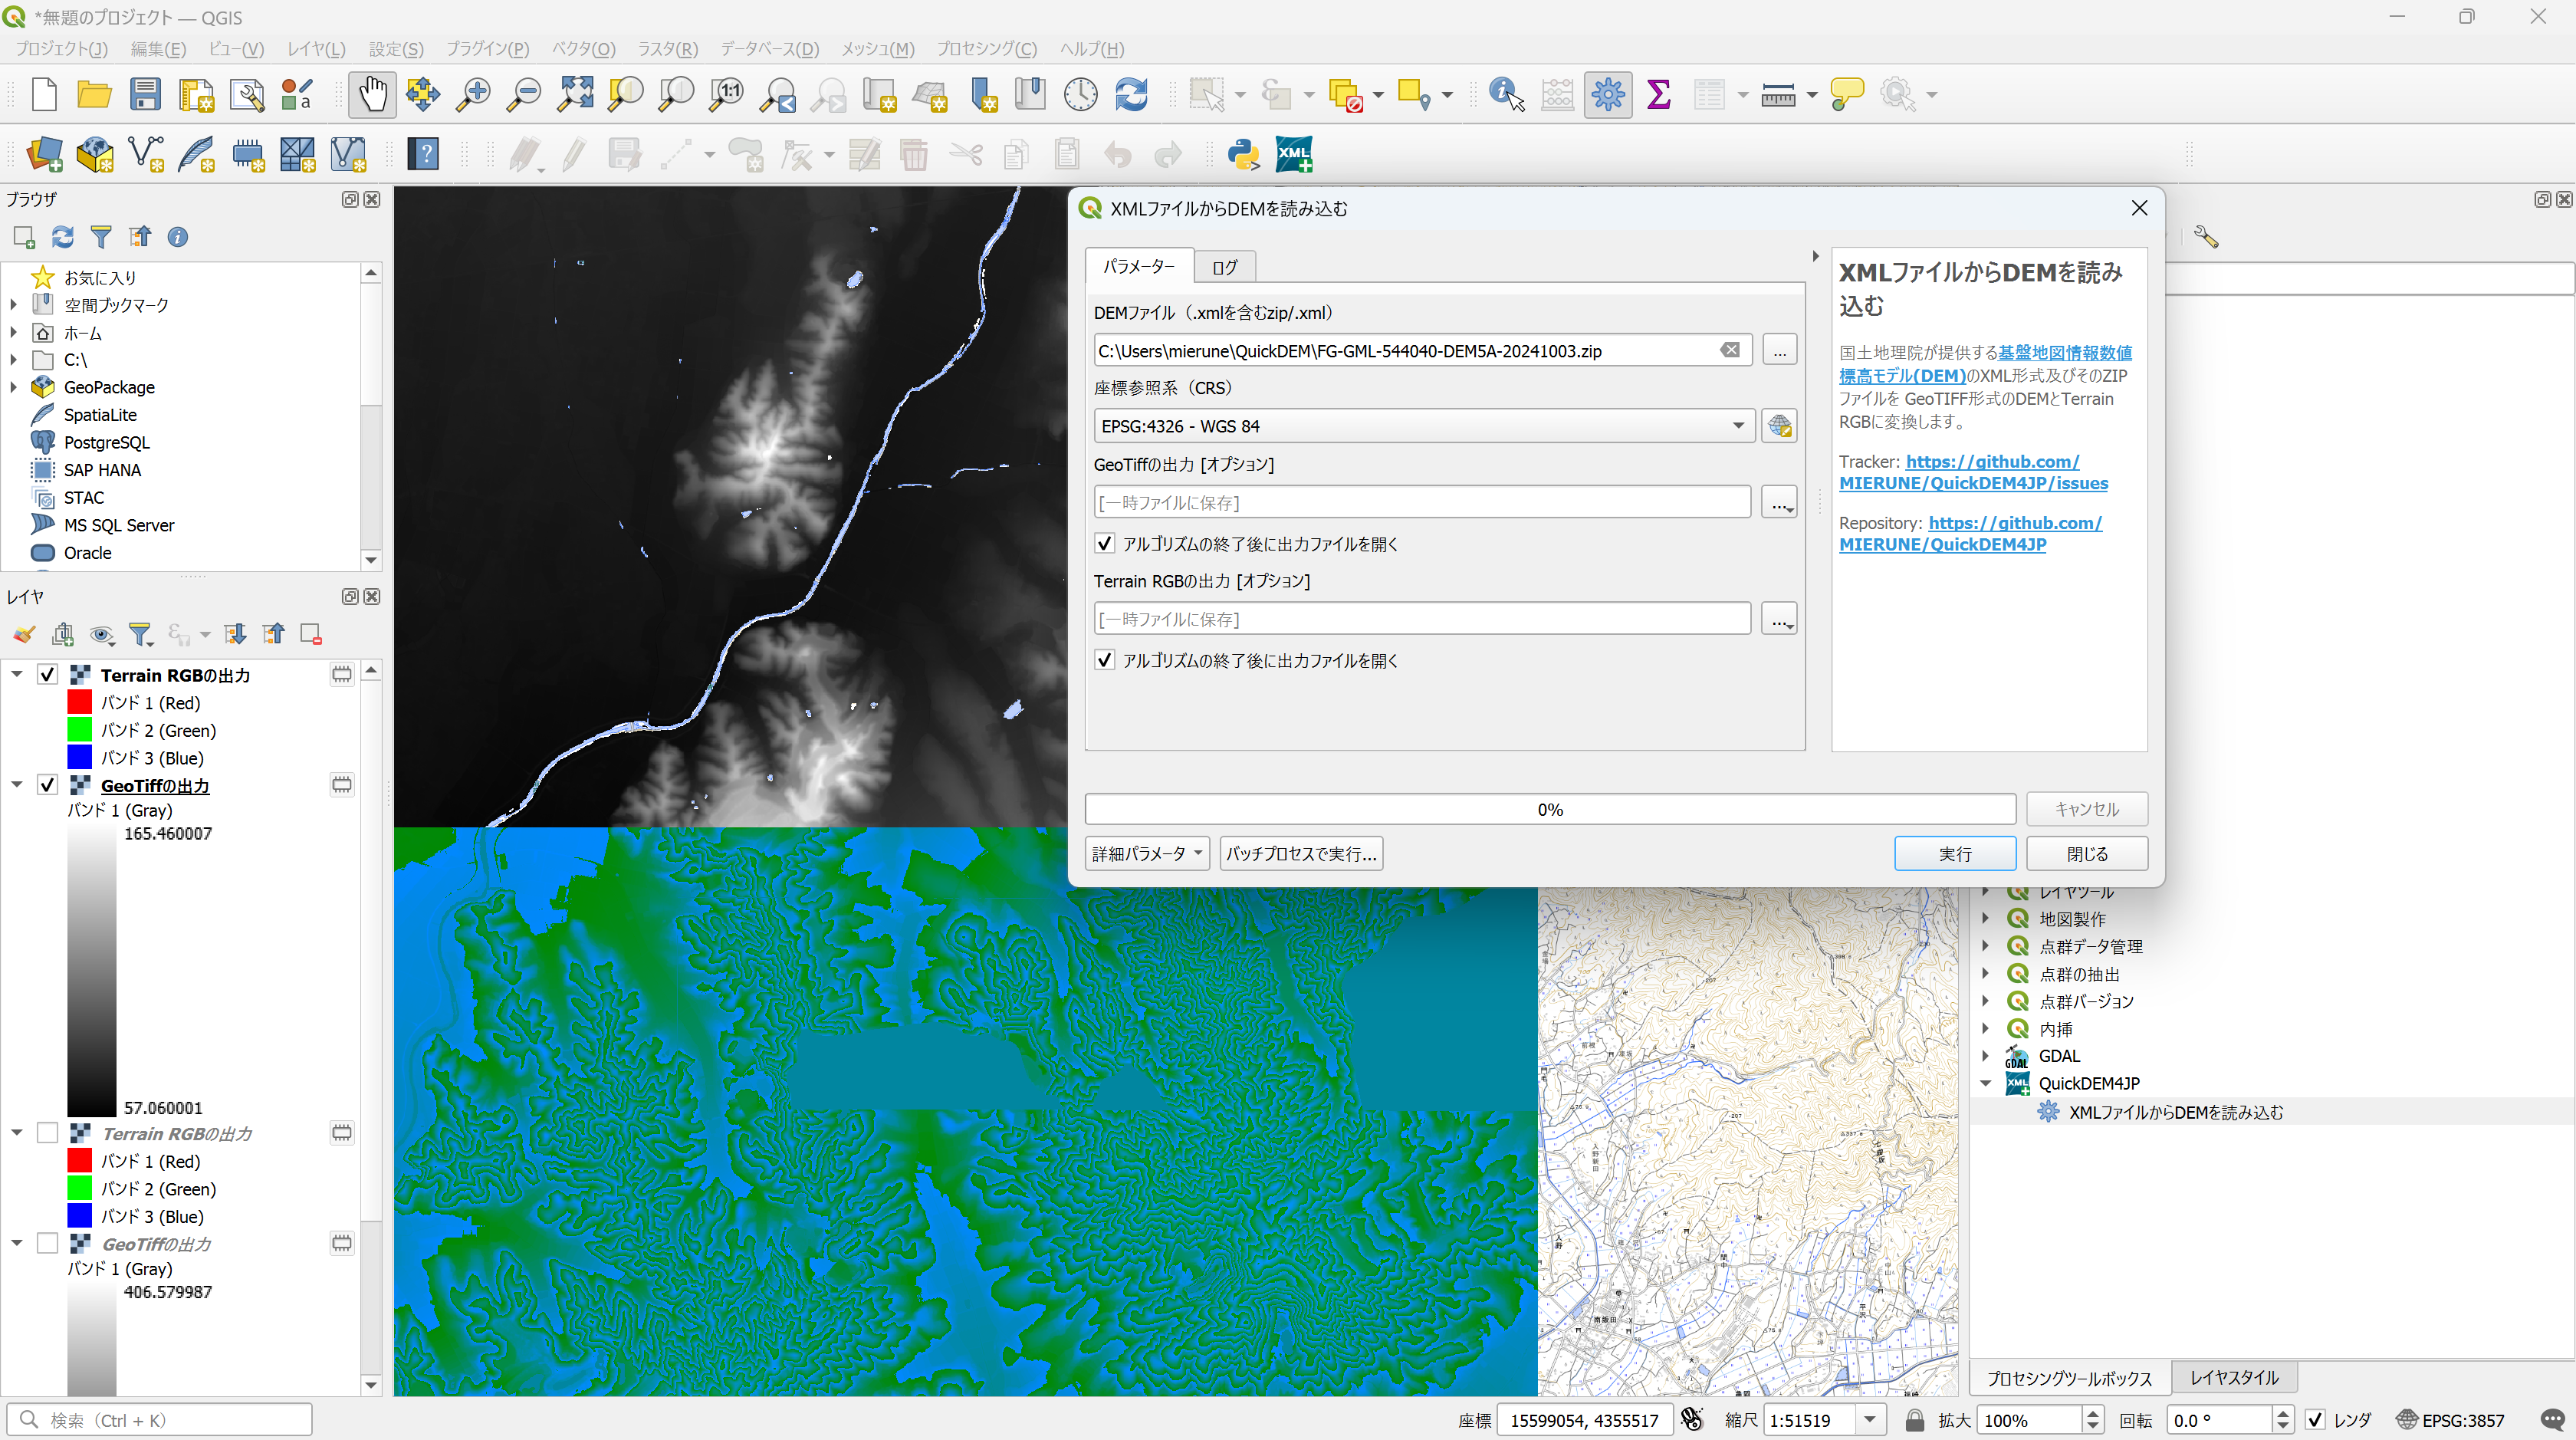Open the Identify Features tool
This screenshot has width=2576, height=1440.
pyautogui.click(x=1506, y=95)
